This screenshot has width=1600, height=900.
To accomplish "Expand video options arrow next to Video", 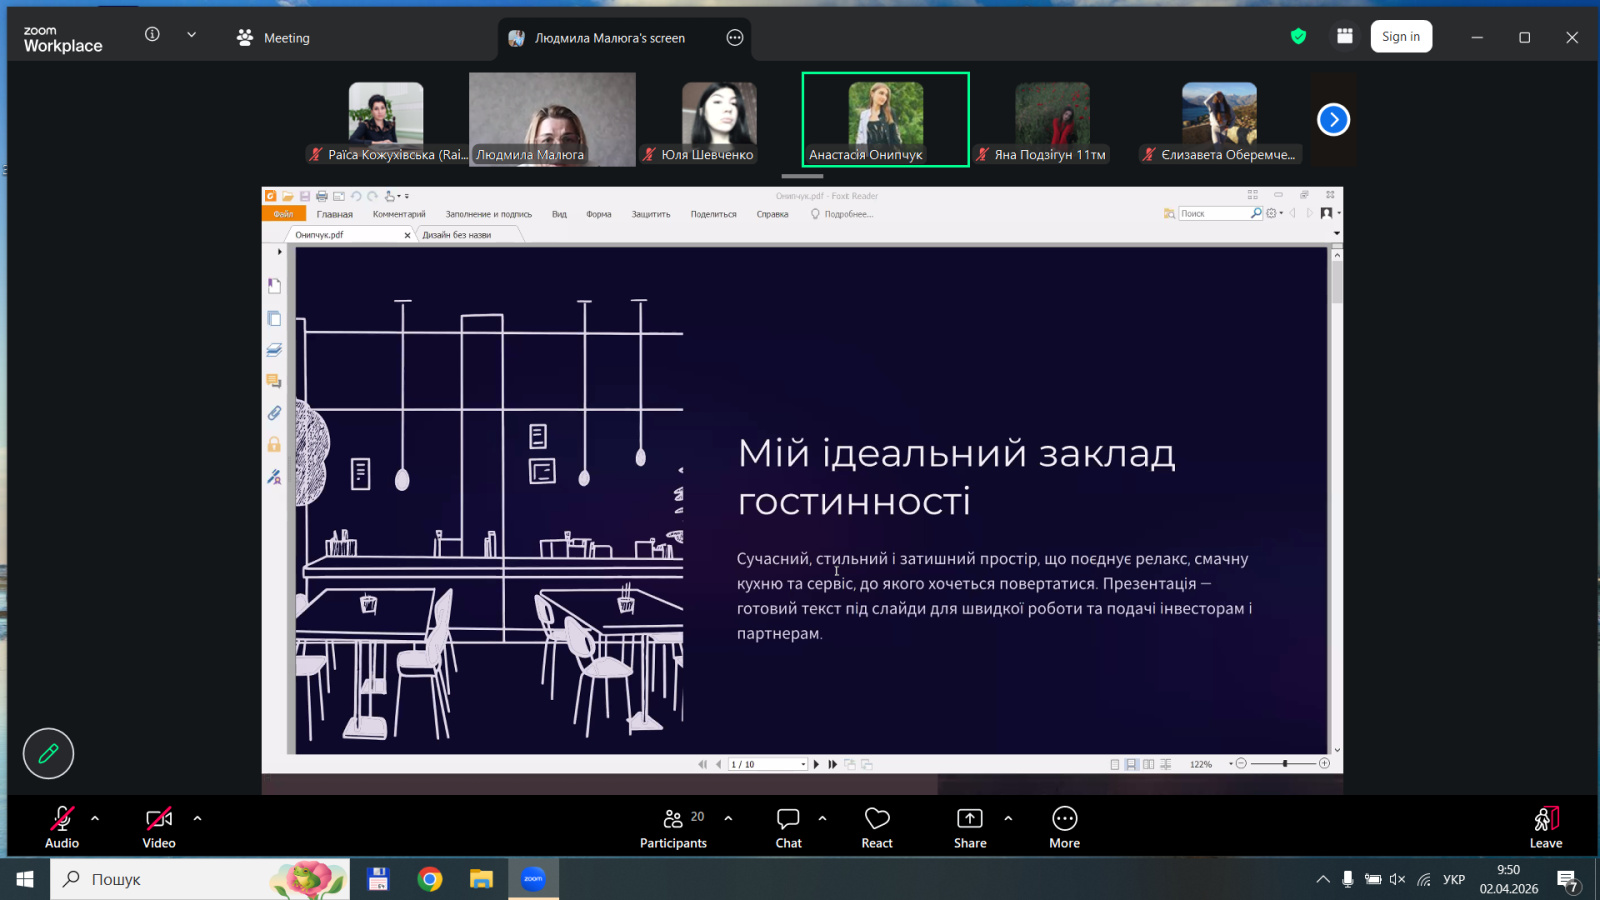I will 197,818.
